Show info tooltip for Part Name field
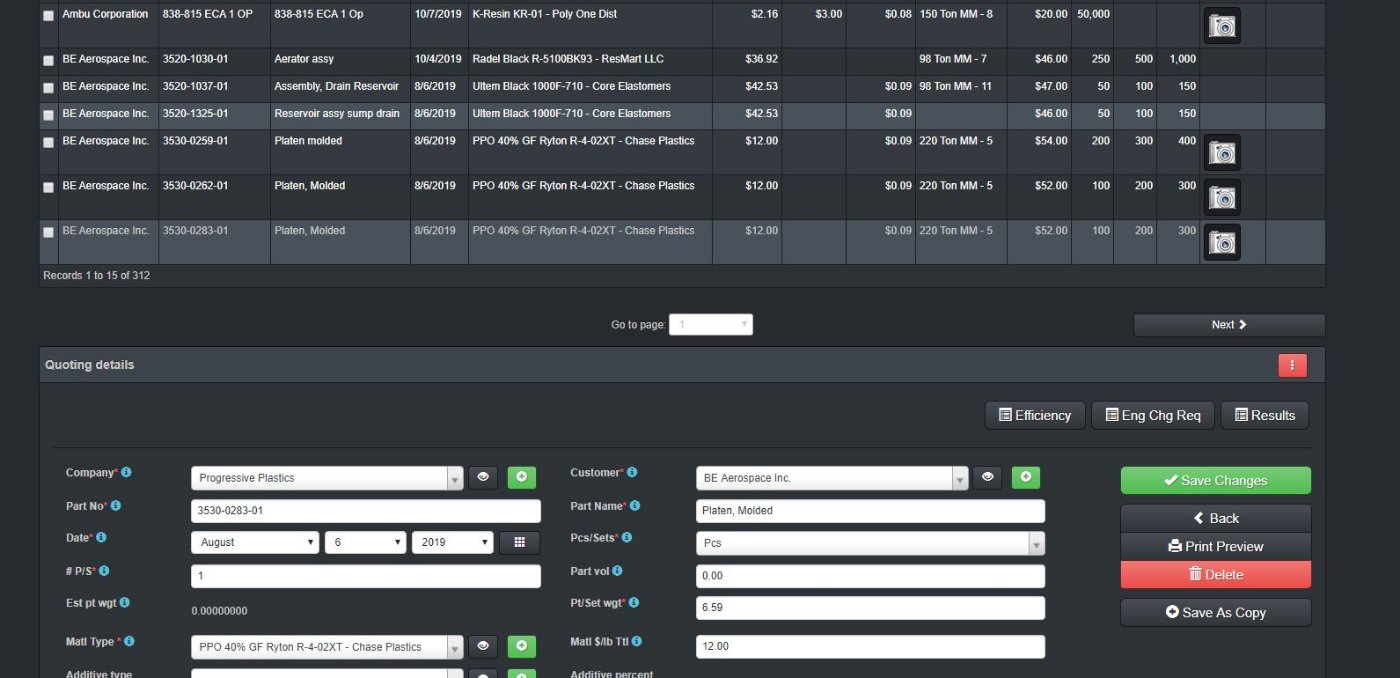Viewport: 1400px width, 678px height. click(x=635, y=506)
